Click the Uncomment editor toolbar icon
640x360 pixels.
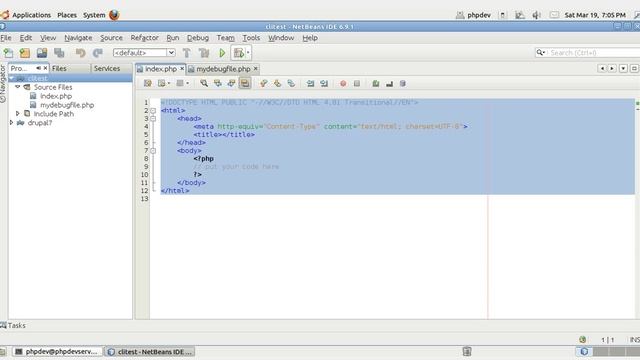pos(389,83)
